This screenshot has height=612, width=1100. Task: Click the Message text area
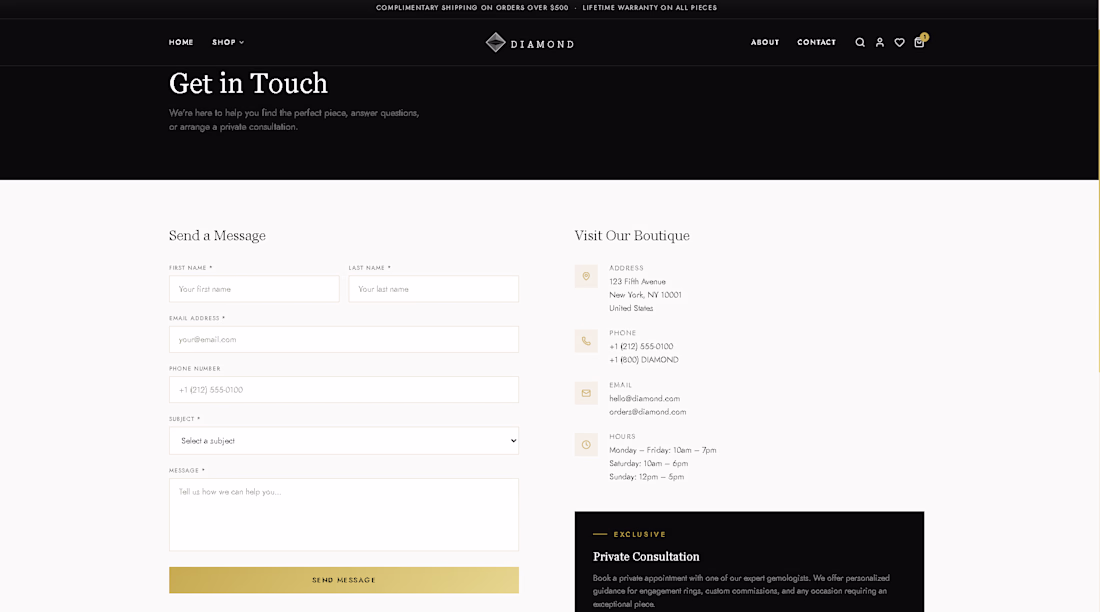[344, 515]
